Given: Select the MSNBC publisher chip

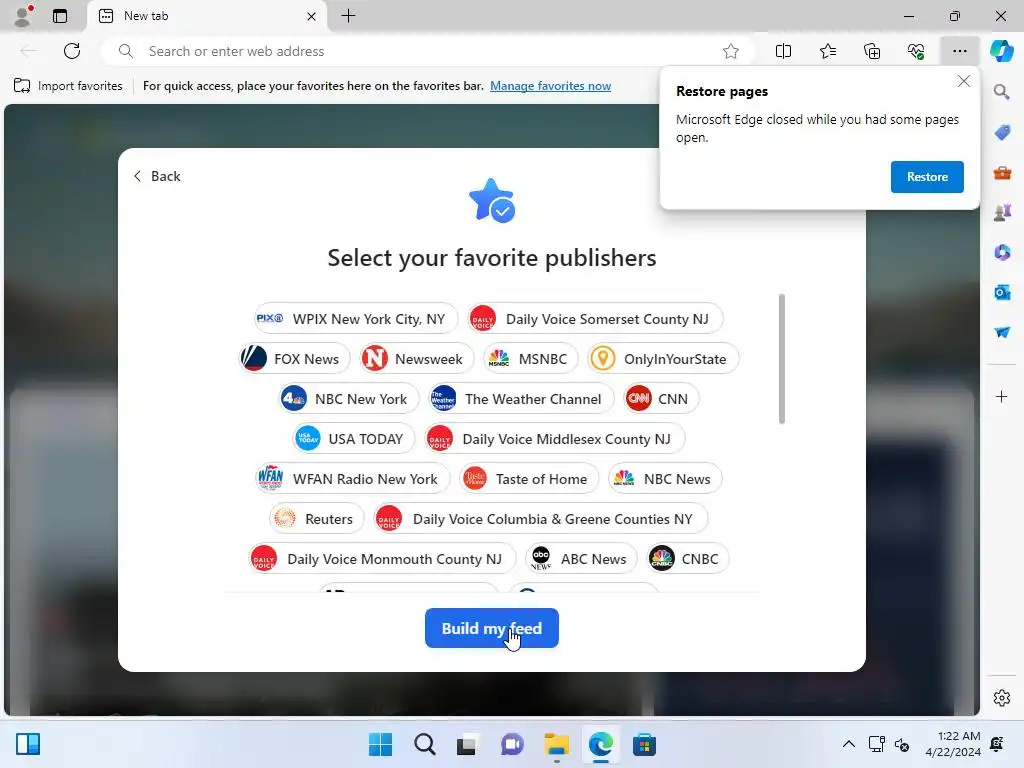Looking at the screenshot, I should [530, 359].
